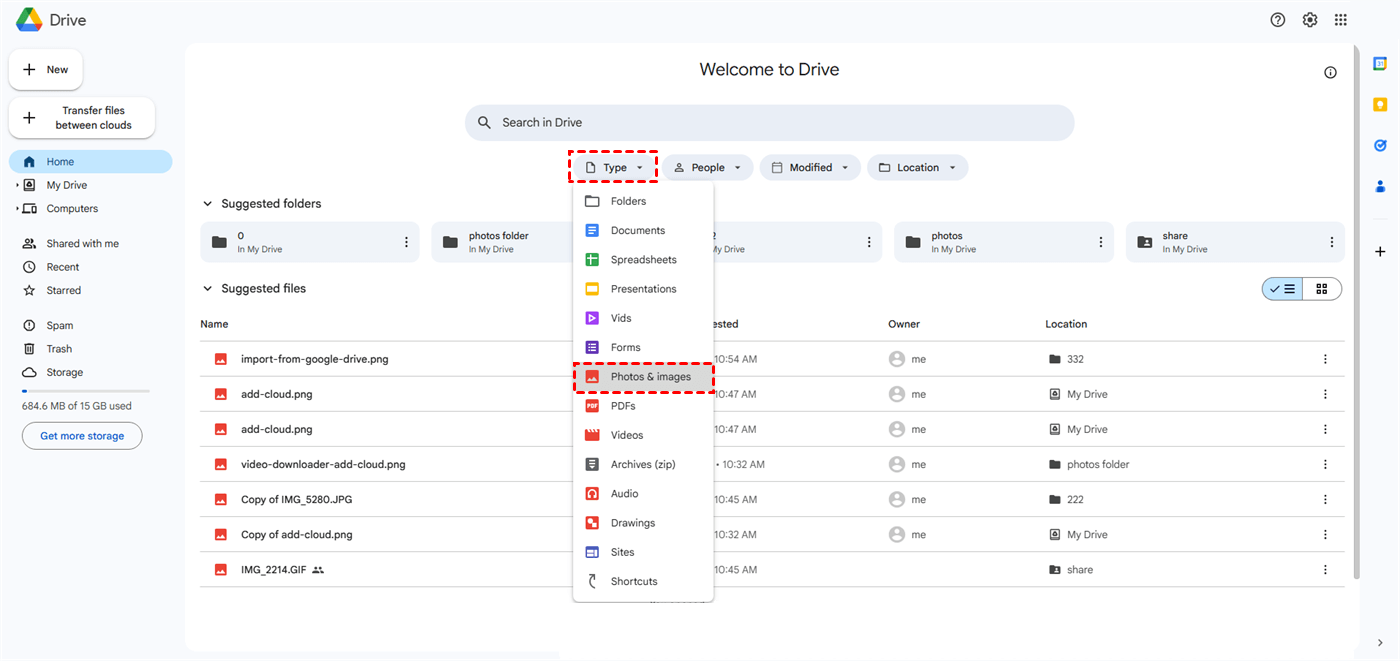Screen dimensions: 1400x661
Task: Open Contacts in side panel
Action: click(1380, 186)
